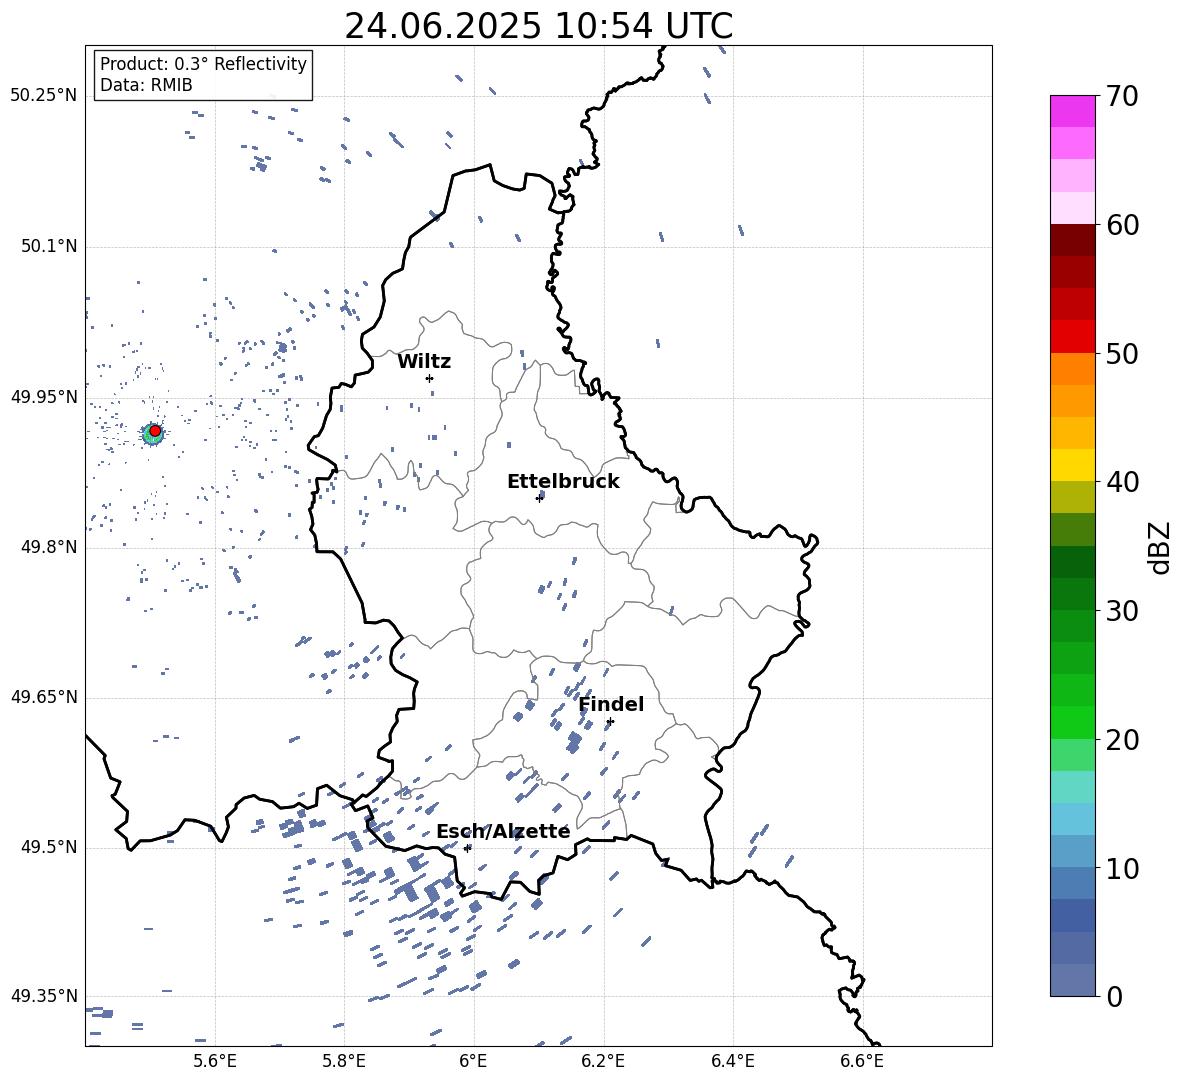Click the bright green 20 dBZ band
Screen dimensions: 1184x1081
pyautogui.click(x=1072, y=722)
